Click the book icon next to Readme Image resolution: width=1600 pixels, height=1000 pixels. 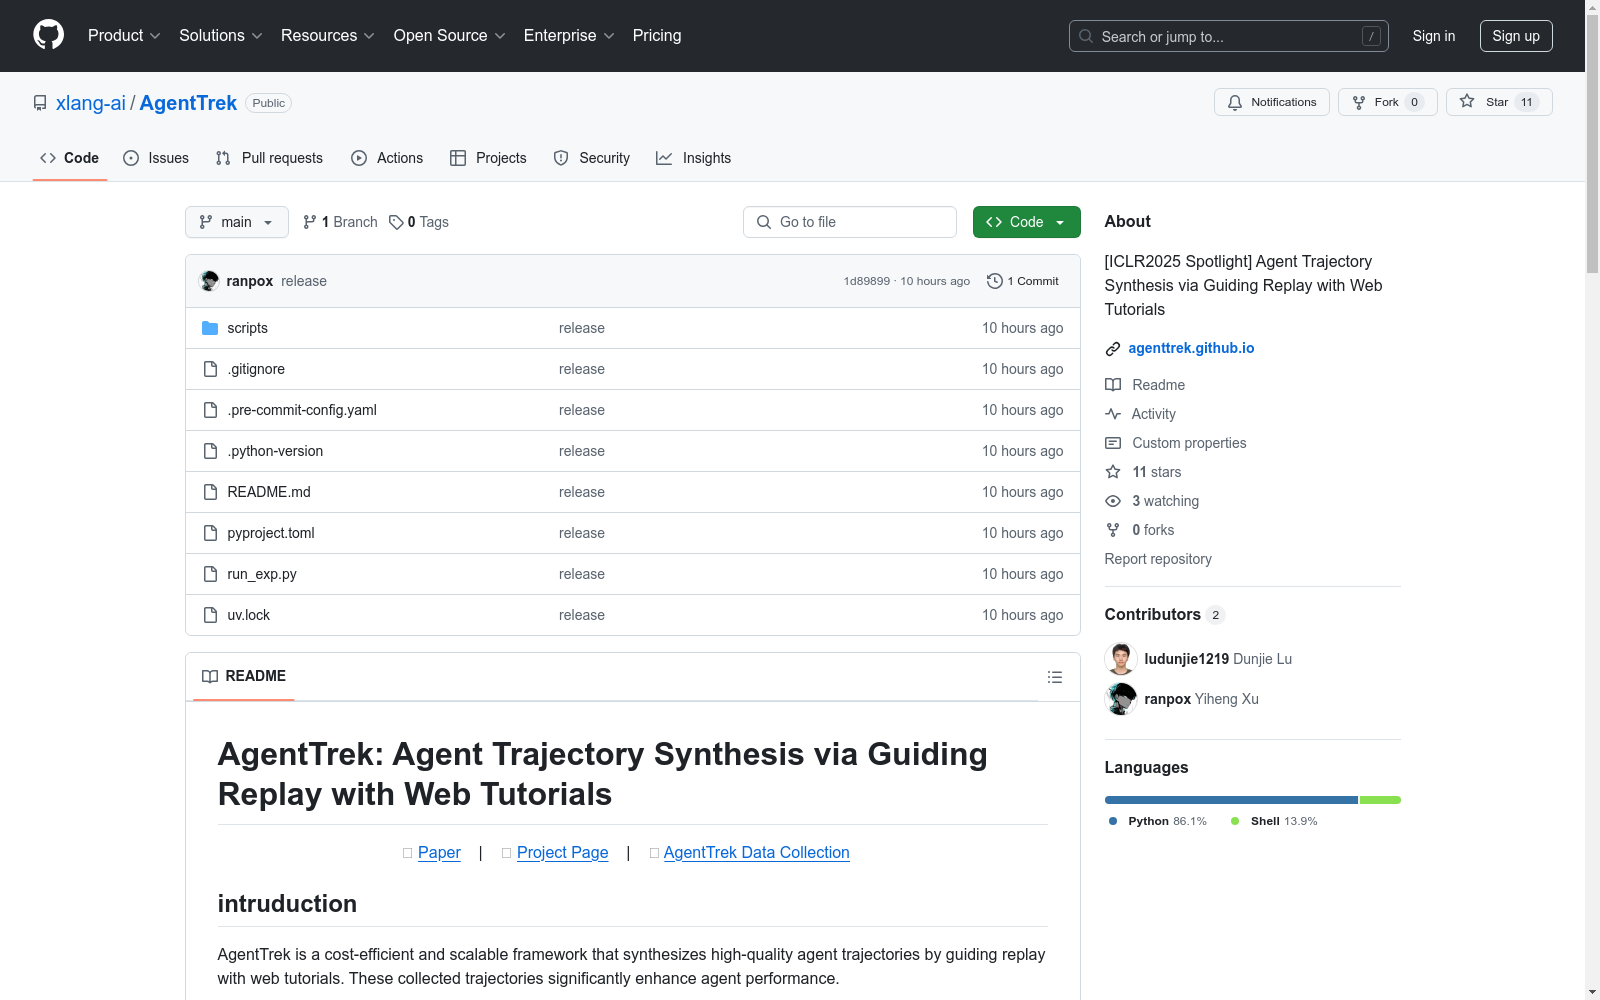coord(1113,385)
